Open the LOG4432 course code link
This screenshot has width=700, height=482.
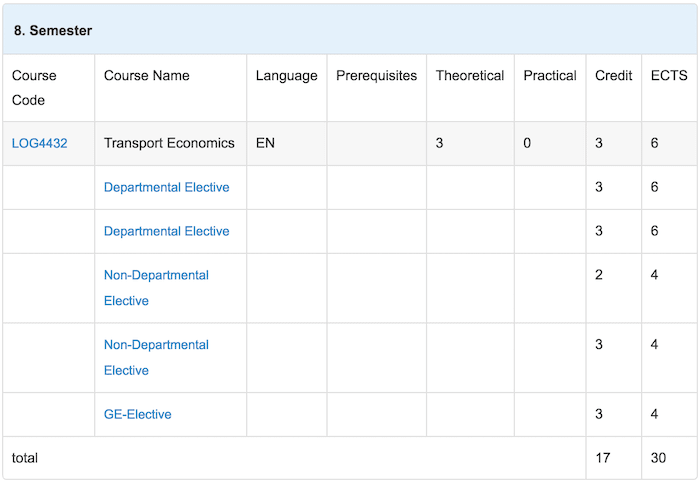[39, 143]
